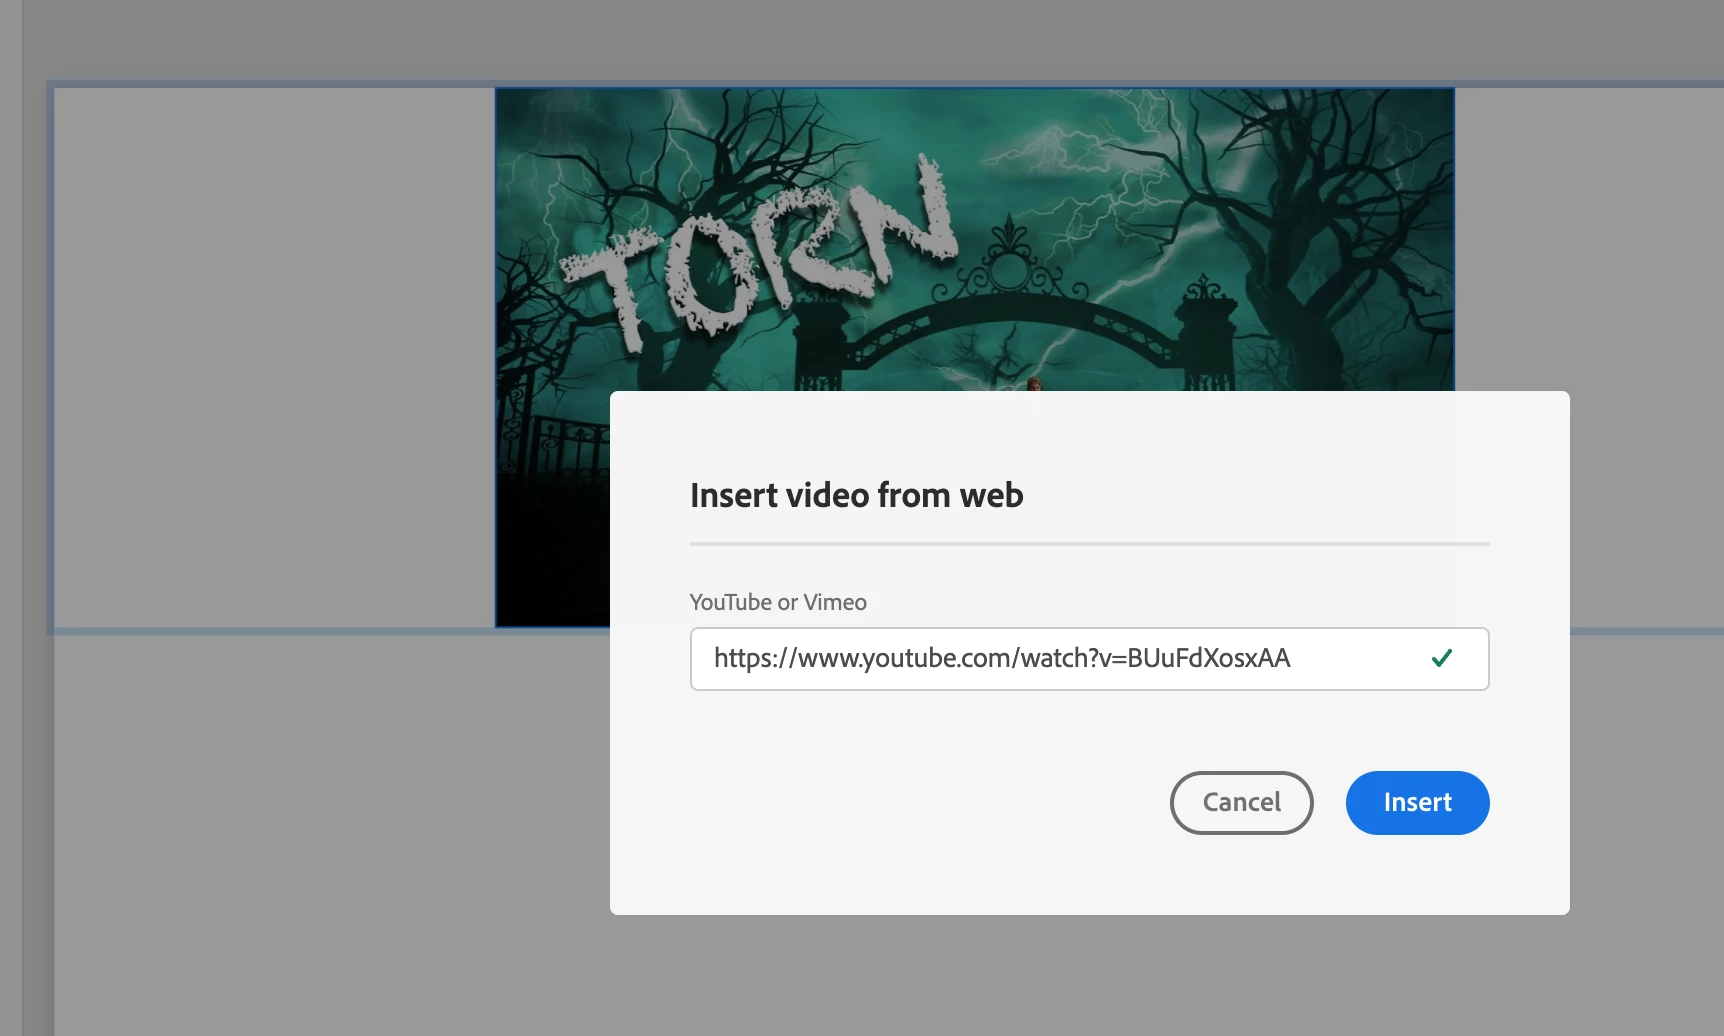Focus the YouTube or Vimeo URL field
1724x1036 pixels.
1089,658
